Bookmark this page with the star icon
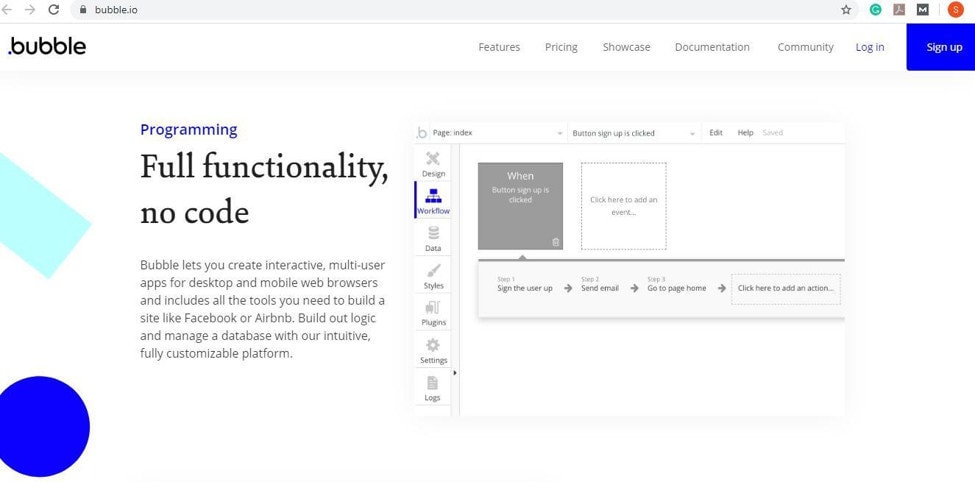The image size is (975, 482). [x=846, y=10]
